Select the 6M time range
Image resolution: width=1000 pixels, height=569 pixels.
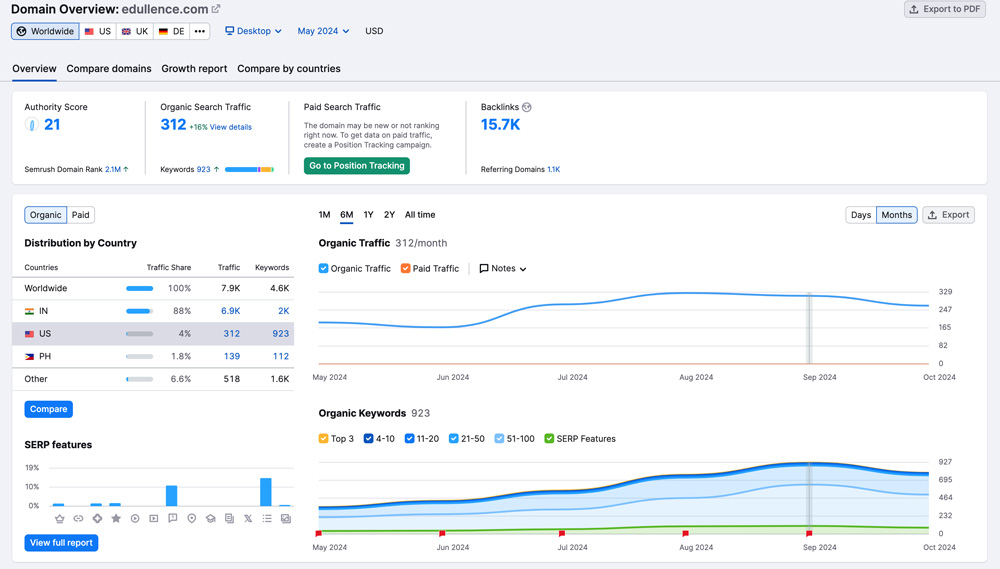point(346,215)
